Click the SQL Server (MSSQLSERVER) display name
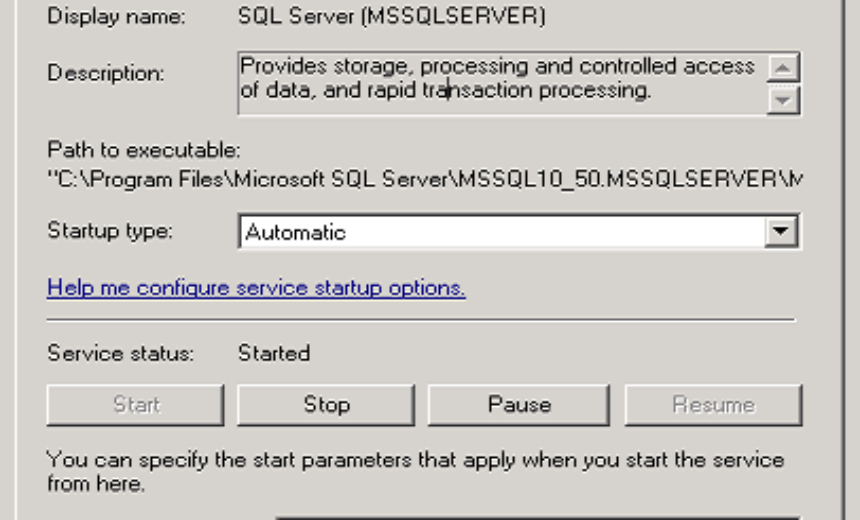The width and height of the screenshot is (860, 520). tap(392, 16)
